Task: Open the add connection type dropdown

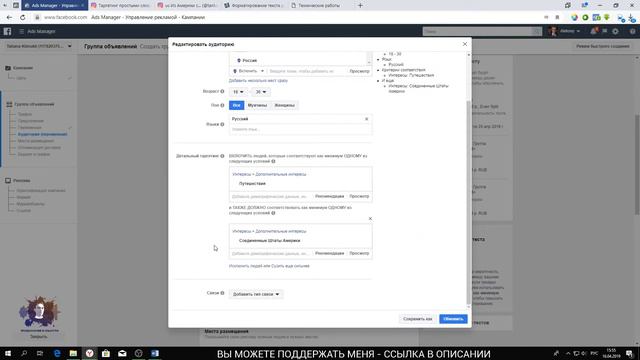Action: pos(256,294)
